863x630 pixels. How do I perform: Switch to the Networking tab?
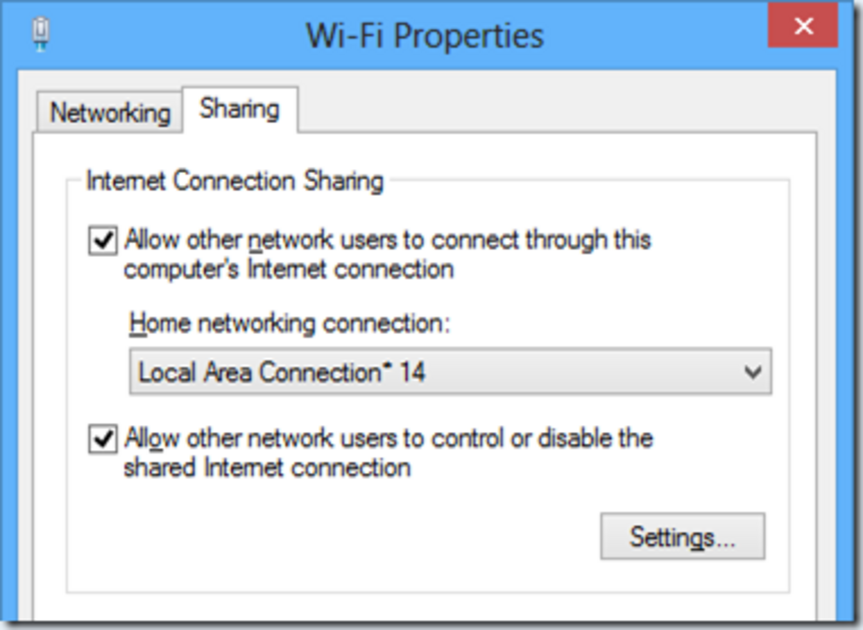point(110,112)
